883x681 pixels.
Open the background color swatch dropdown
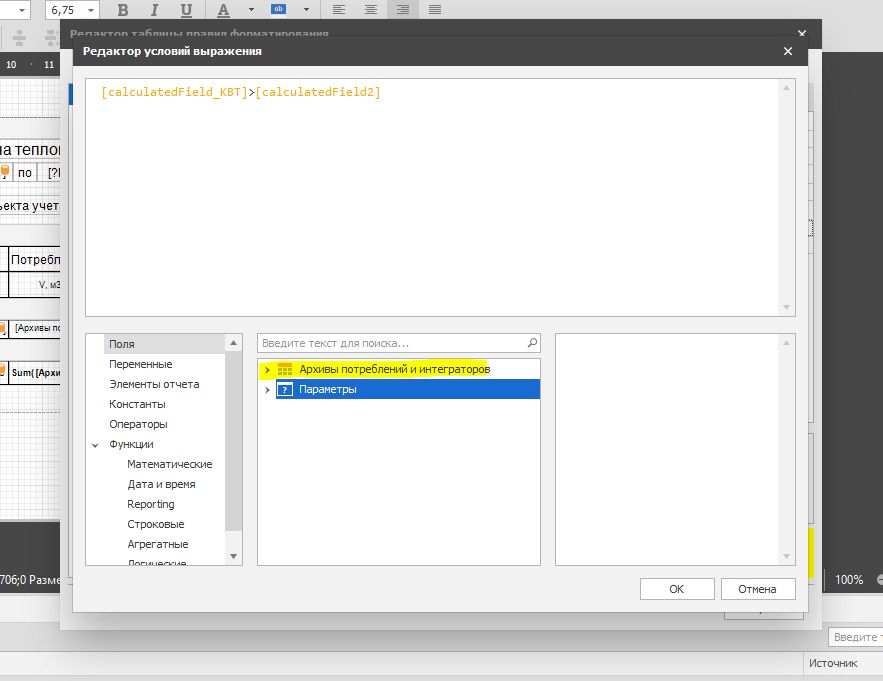coord(300,10)
